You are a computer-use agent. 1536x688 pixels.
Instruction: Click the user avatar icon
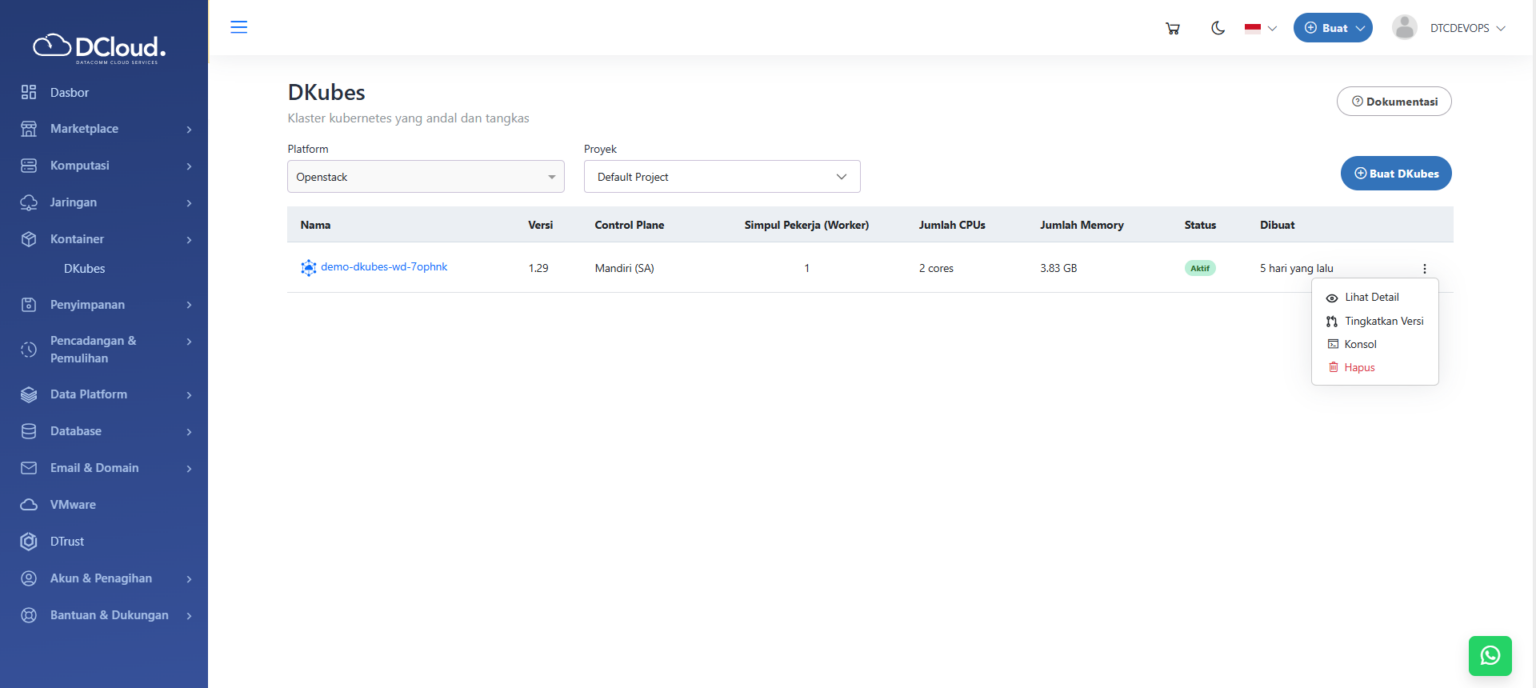[1405, 28]
